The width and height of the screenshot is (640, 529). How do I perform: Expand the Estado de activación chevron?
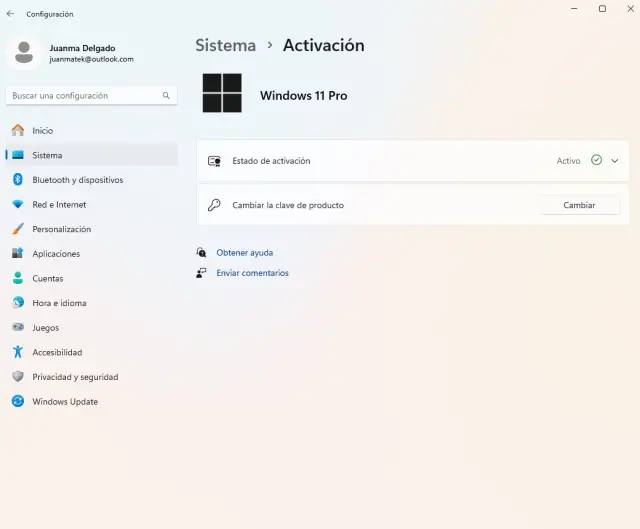(615, 161)
